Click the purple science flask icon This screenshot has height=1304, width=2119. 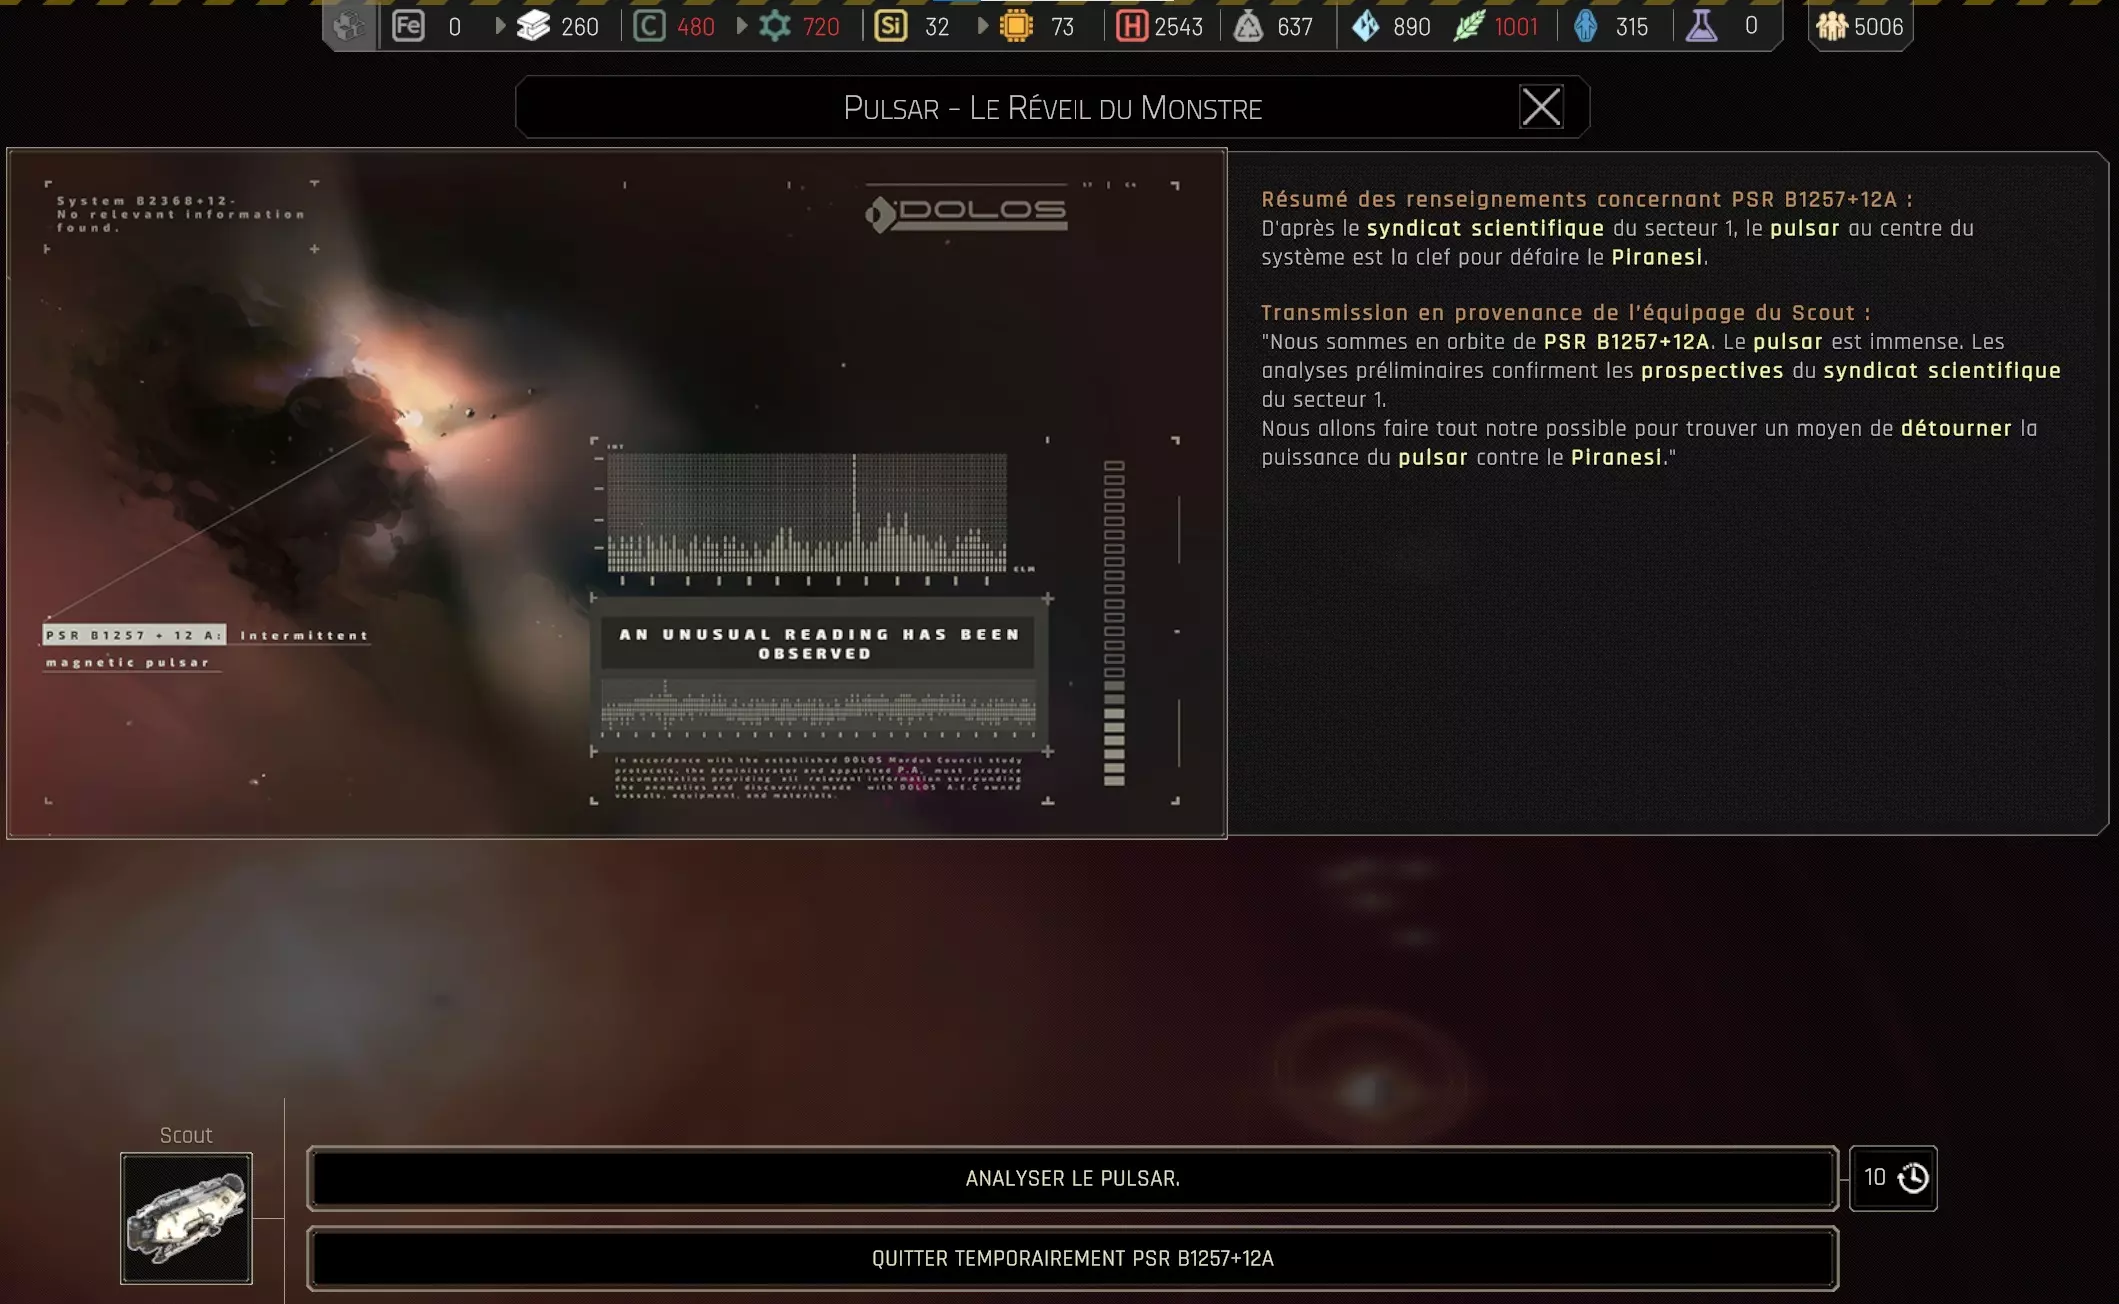[1701, 26]
